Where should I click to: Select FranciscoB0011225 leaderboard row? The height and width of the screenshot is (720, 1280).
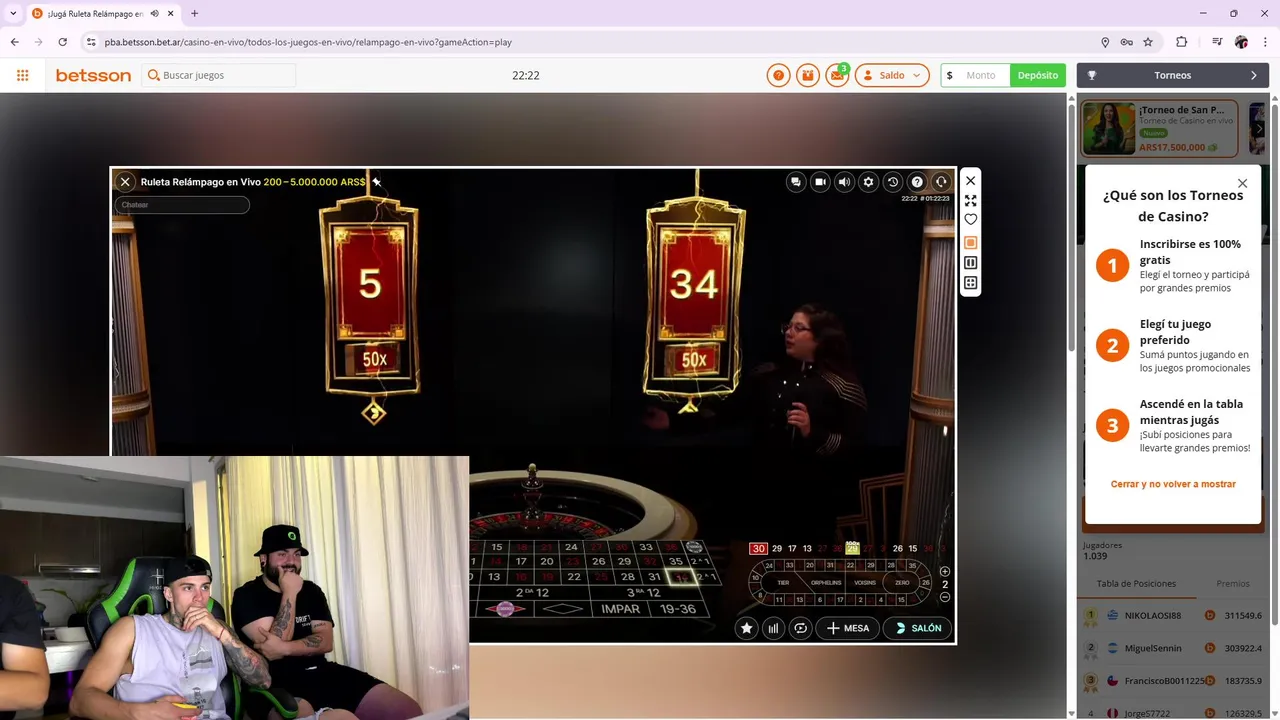pyautogui.click(x=1173, y=680)
